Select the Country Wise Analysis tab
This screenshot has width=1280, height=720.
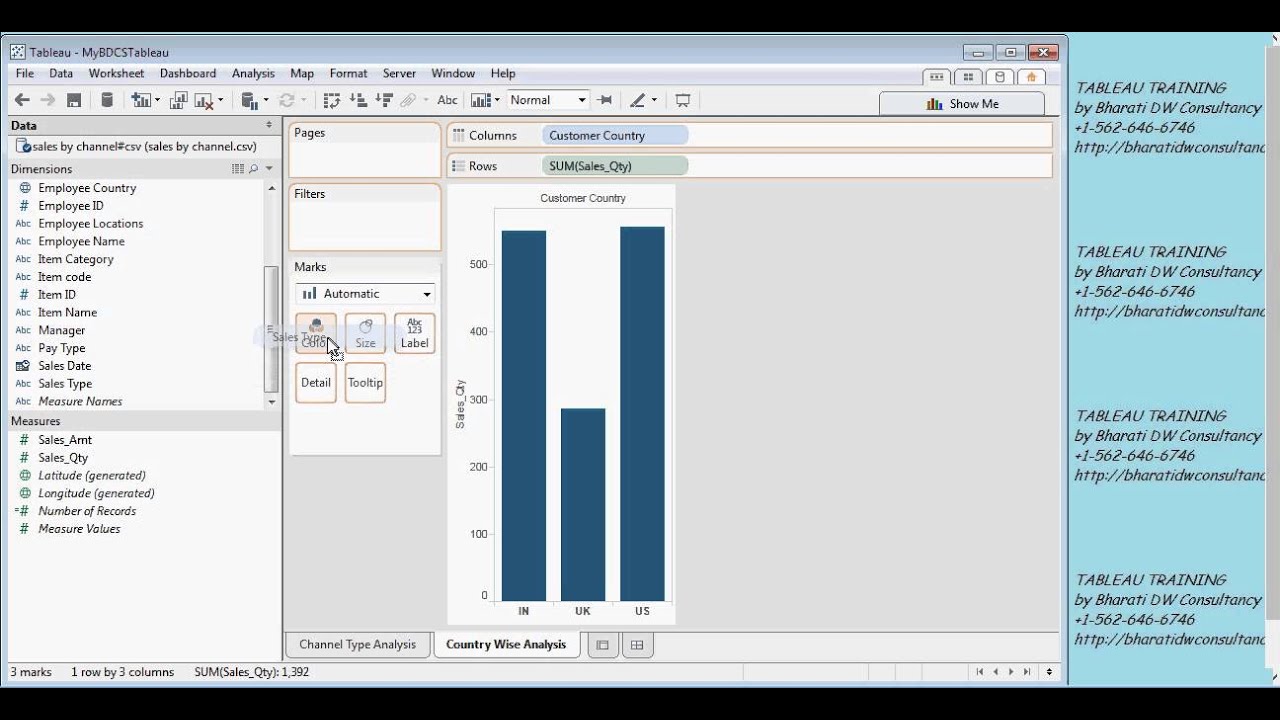[506, 645]
